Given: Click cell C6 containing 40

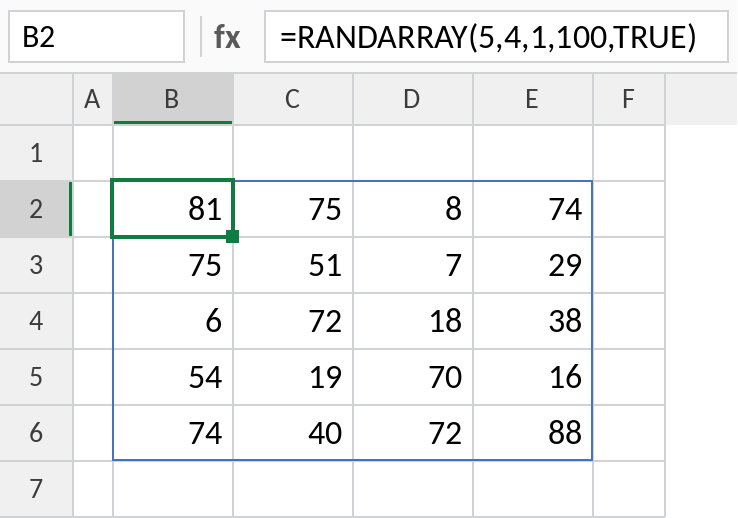Looking at the screenshot, I should pyautogui.click(x=293, y=432).
